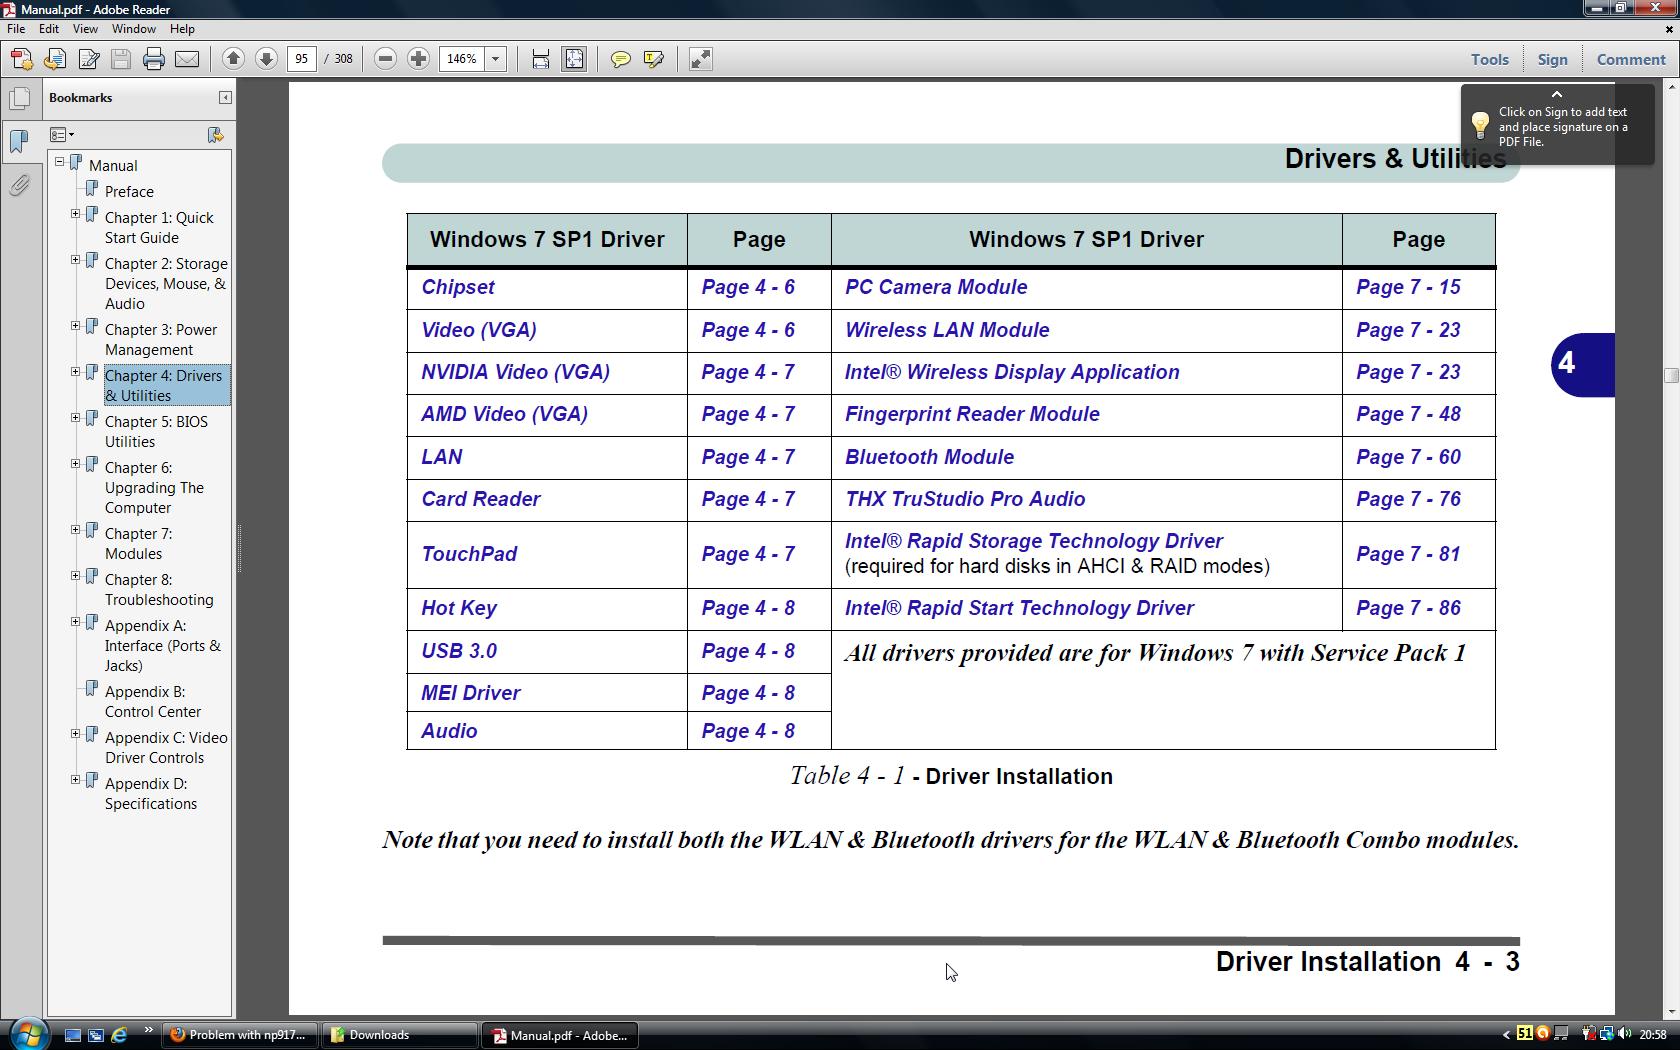Select Chapter 8: Troubleshooting bookmark
Viewport: 1680px width, 1050px height.
pos(159,589)
